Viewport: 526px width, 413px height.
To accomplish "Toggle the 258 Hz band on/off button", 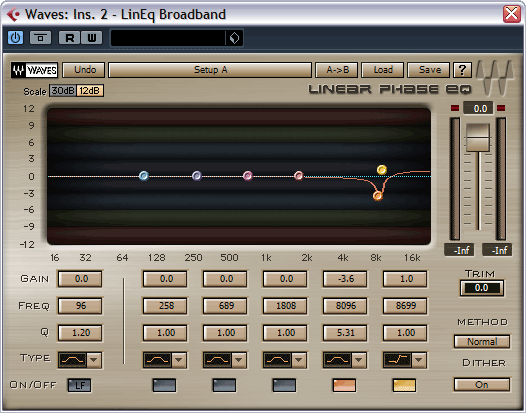I will [164, 385].
